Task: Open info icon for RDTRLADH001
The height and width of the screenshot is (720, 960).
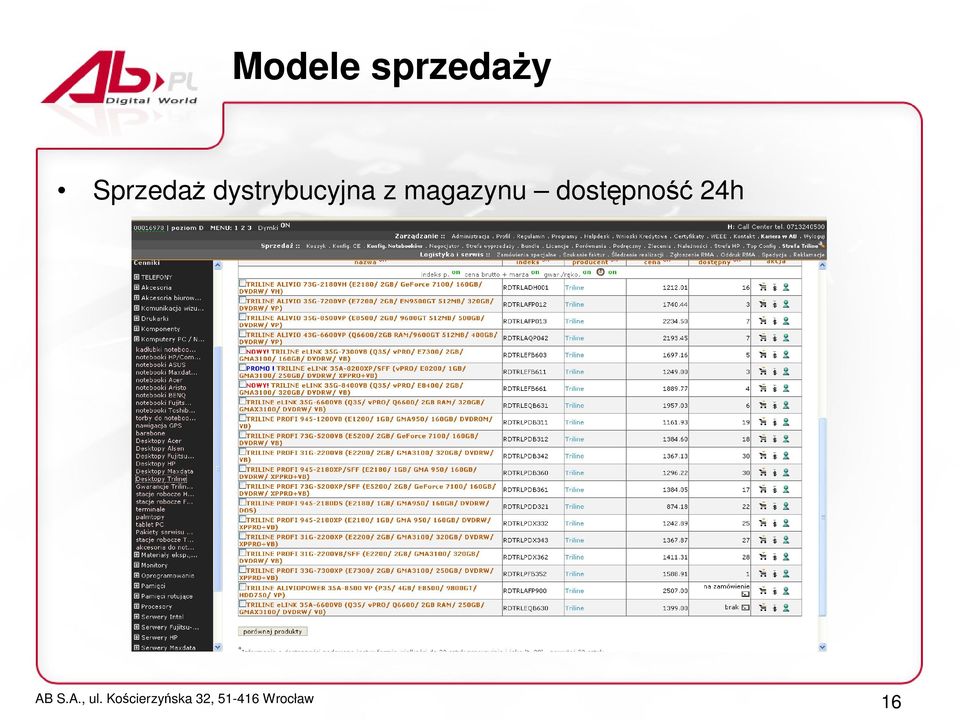Action: coord(774,287)
